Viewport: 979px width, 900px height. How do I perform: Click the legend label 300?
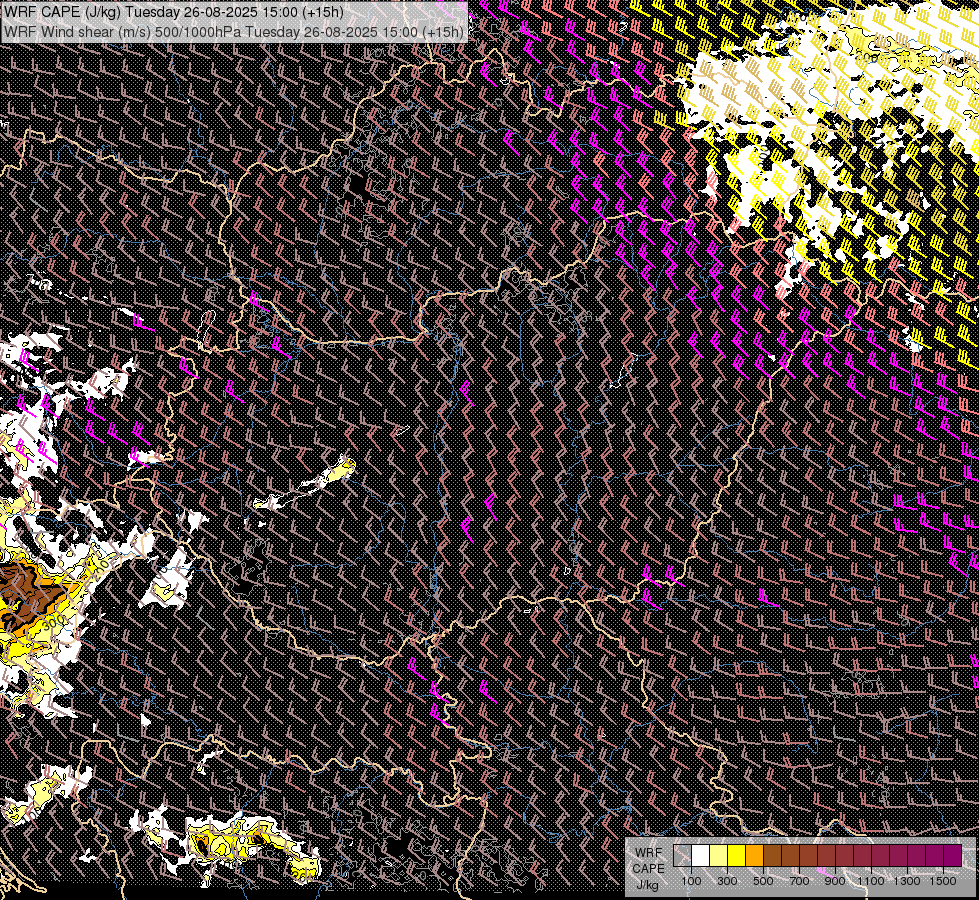click(x=727, y=881)
